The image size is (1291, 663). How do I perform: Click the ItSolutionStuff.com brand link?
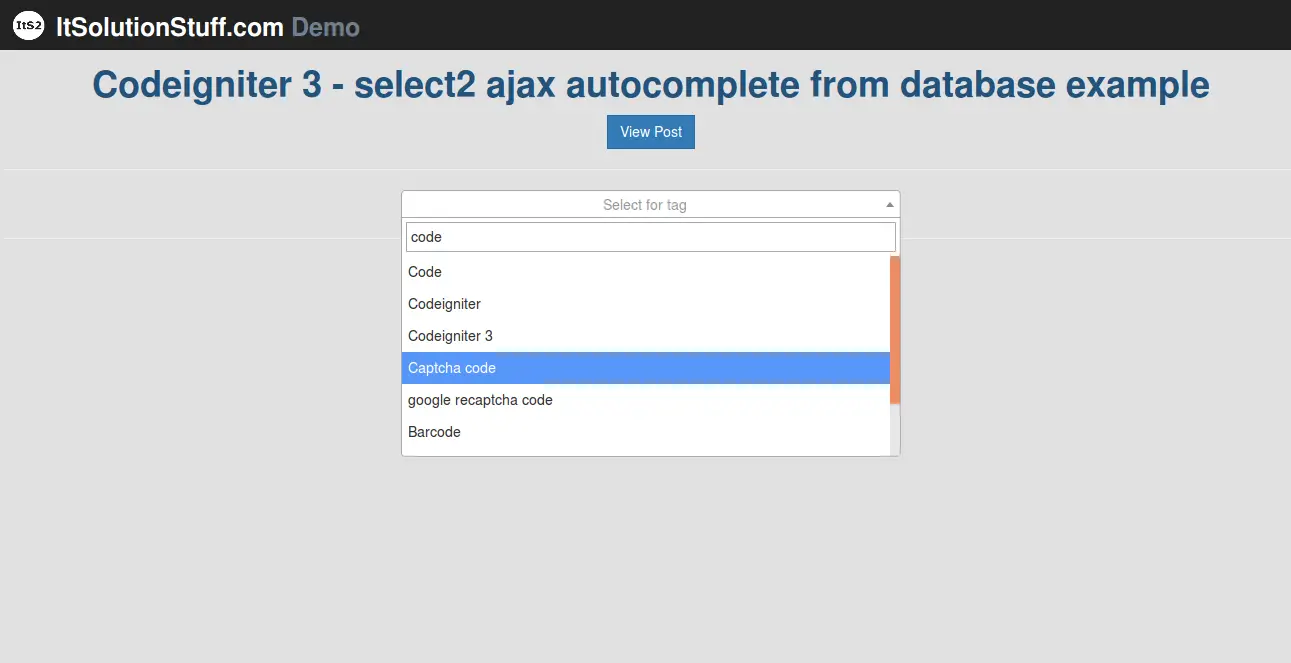168,27
